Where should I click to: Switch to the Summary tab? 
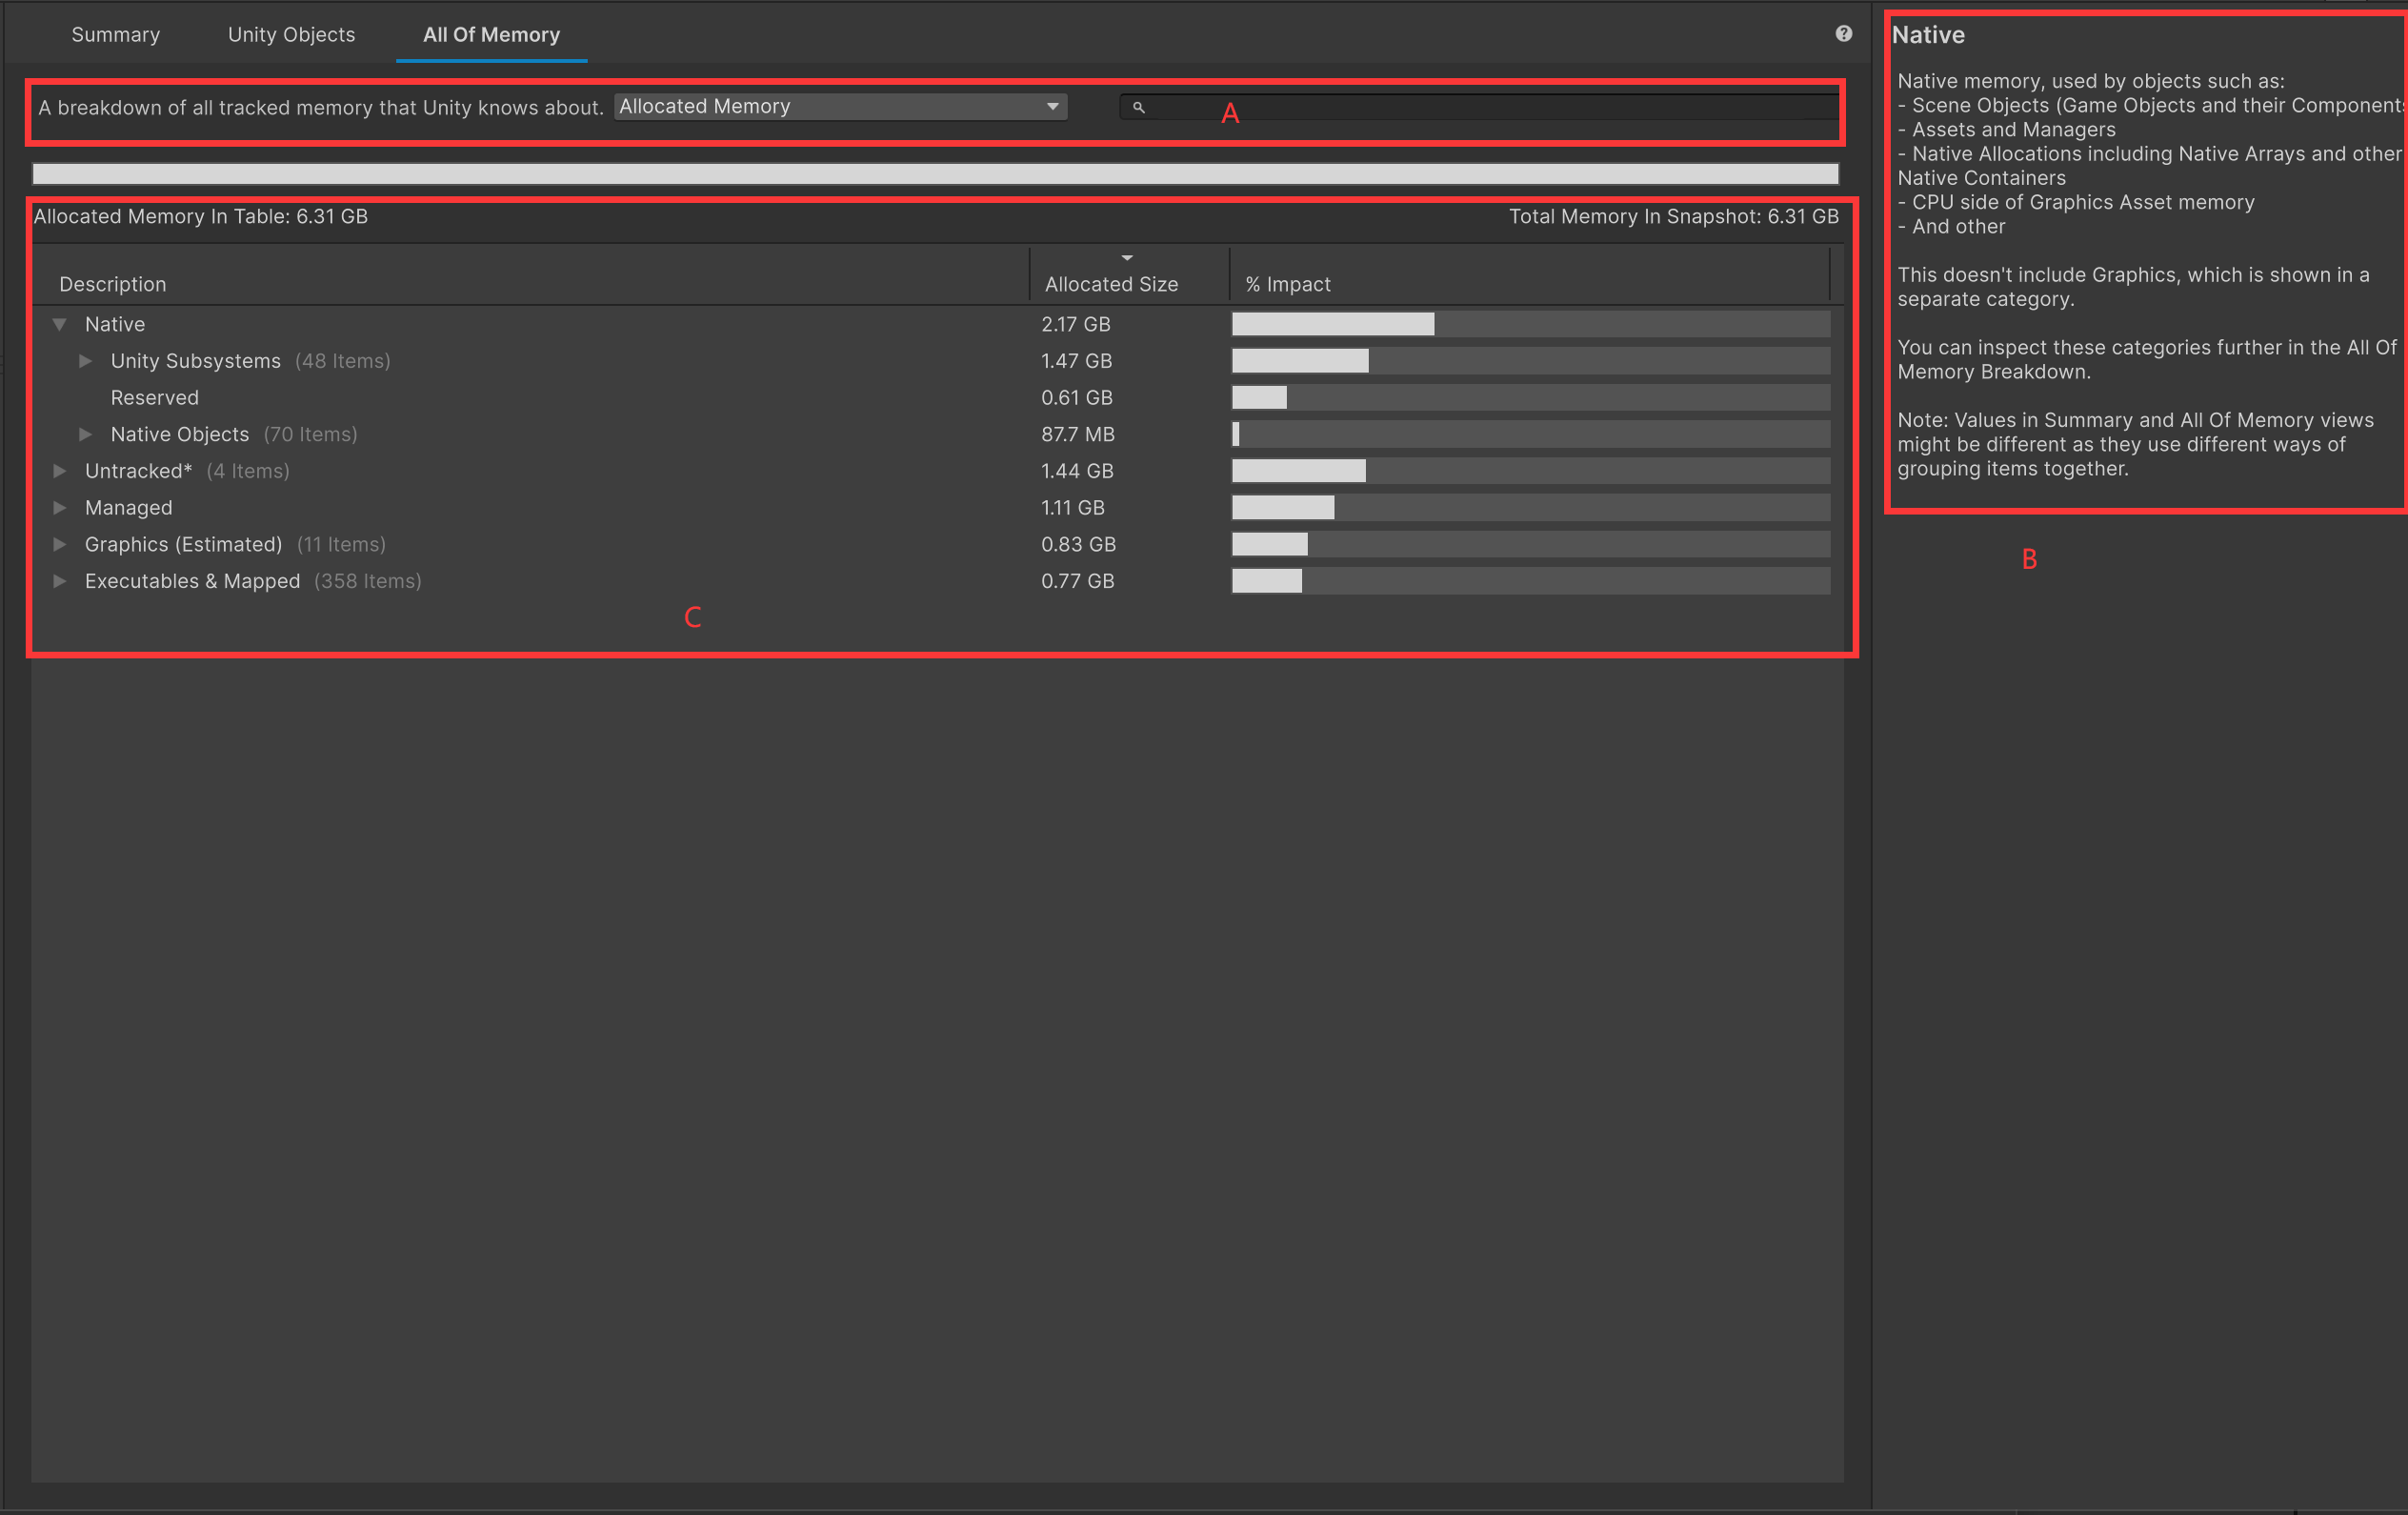point(115,35)
